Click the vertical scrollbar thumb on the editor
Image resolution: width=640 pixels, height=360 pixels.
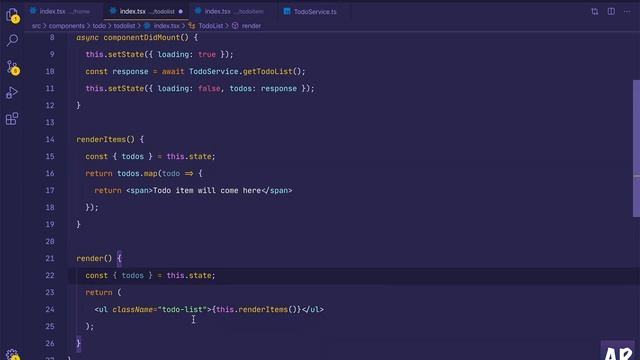[x=636, y=148]
